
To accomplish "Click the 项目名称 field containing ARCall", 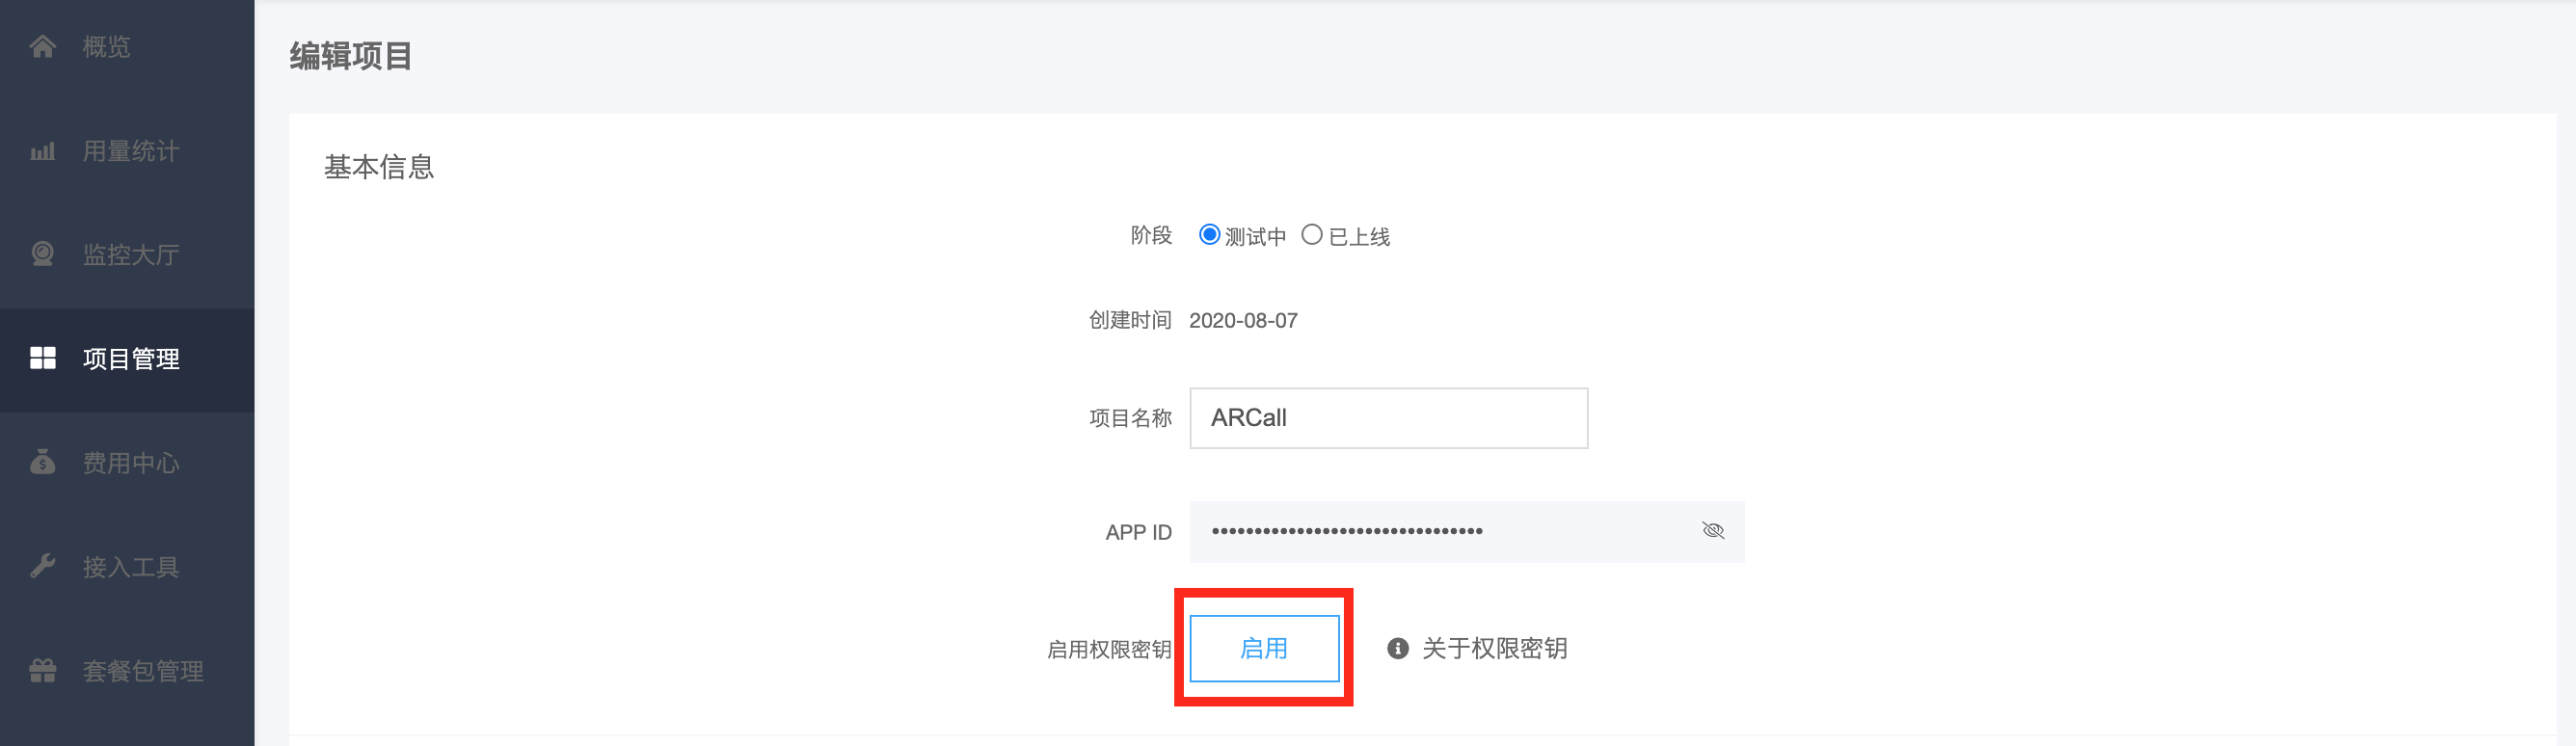I will point(1388,418).
